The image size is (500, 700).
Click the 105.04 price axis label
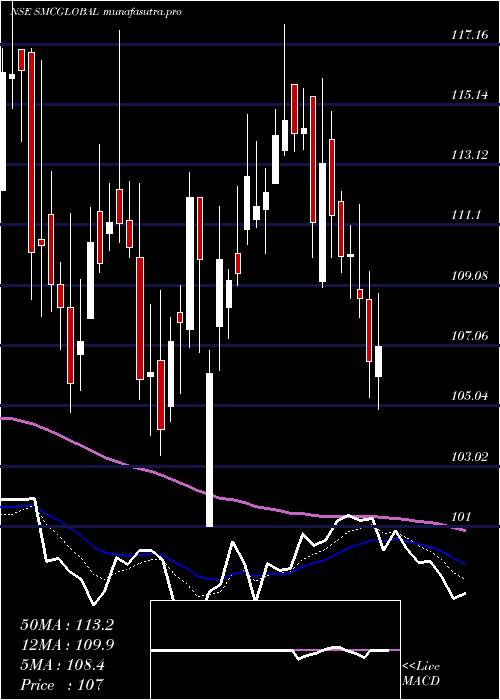tap(470, 396)
